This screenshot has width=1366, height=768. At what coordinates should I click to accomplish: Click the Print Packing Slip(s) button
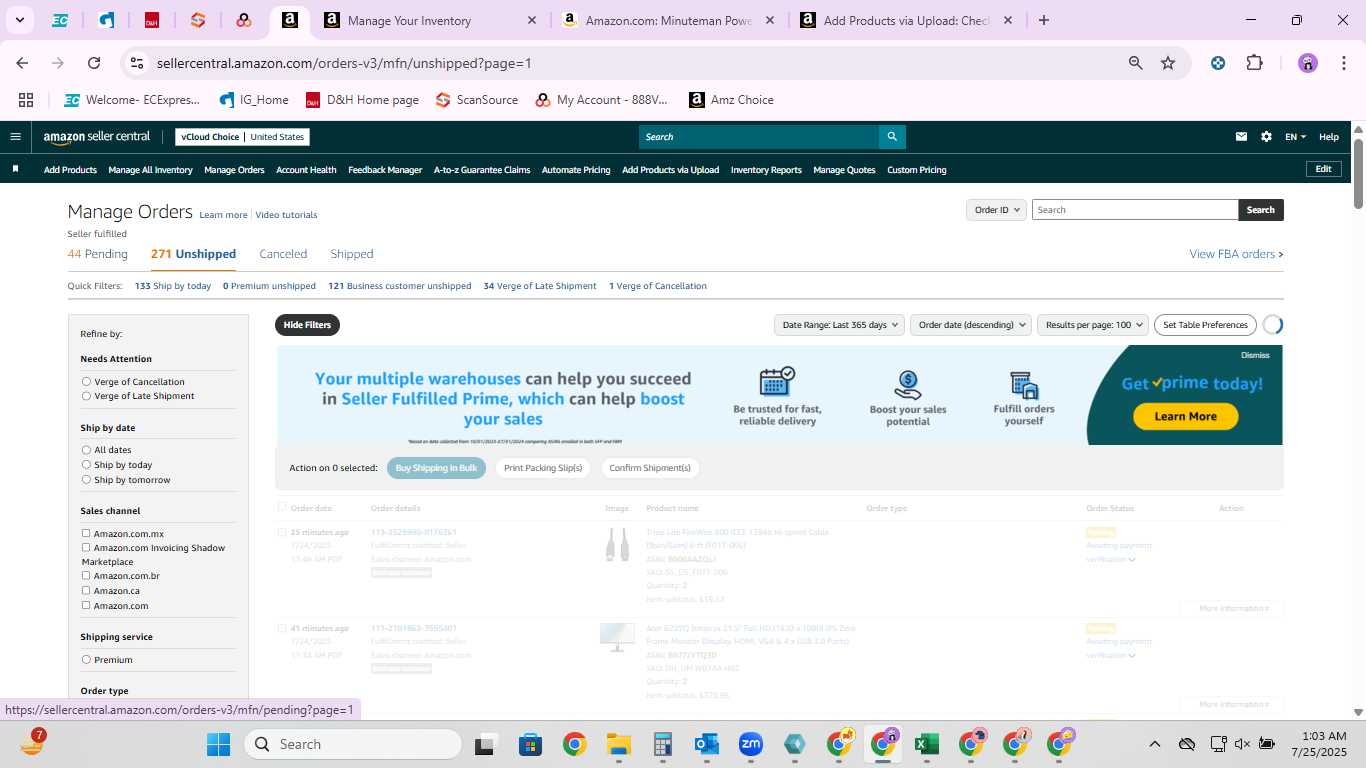543,468
